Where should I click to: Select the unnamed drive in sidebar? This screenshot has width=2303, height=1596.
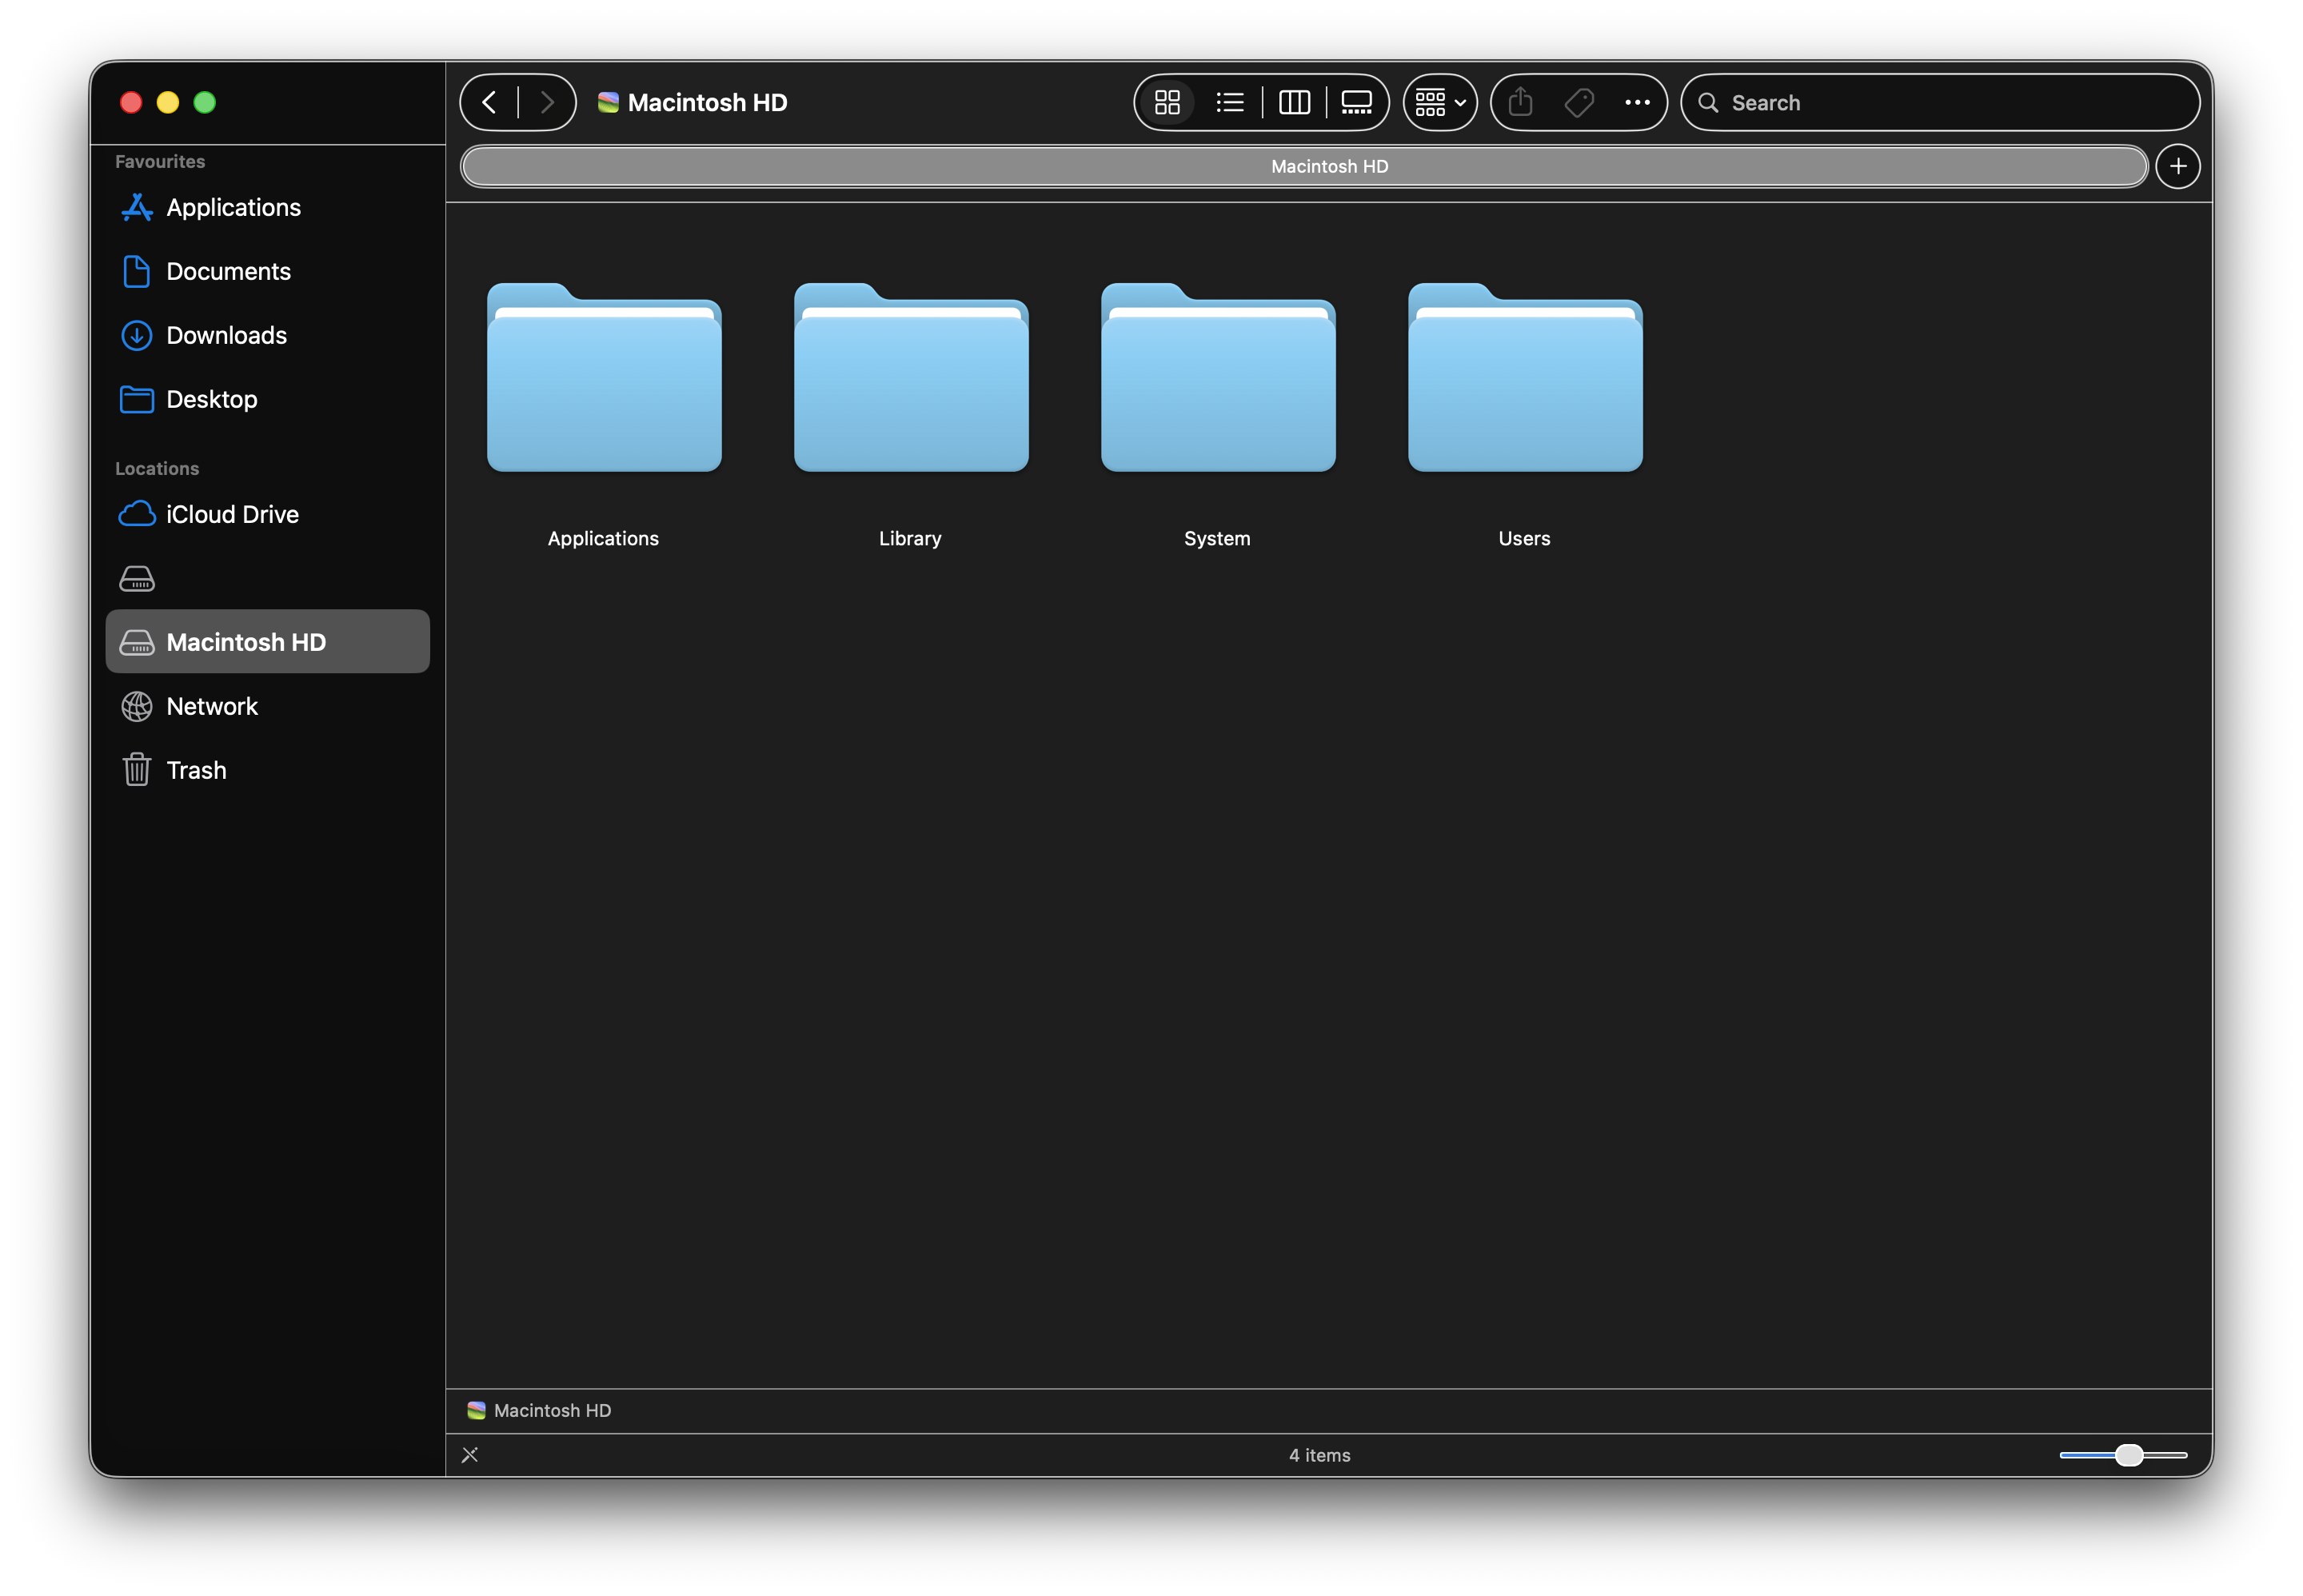267,578
